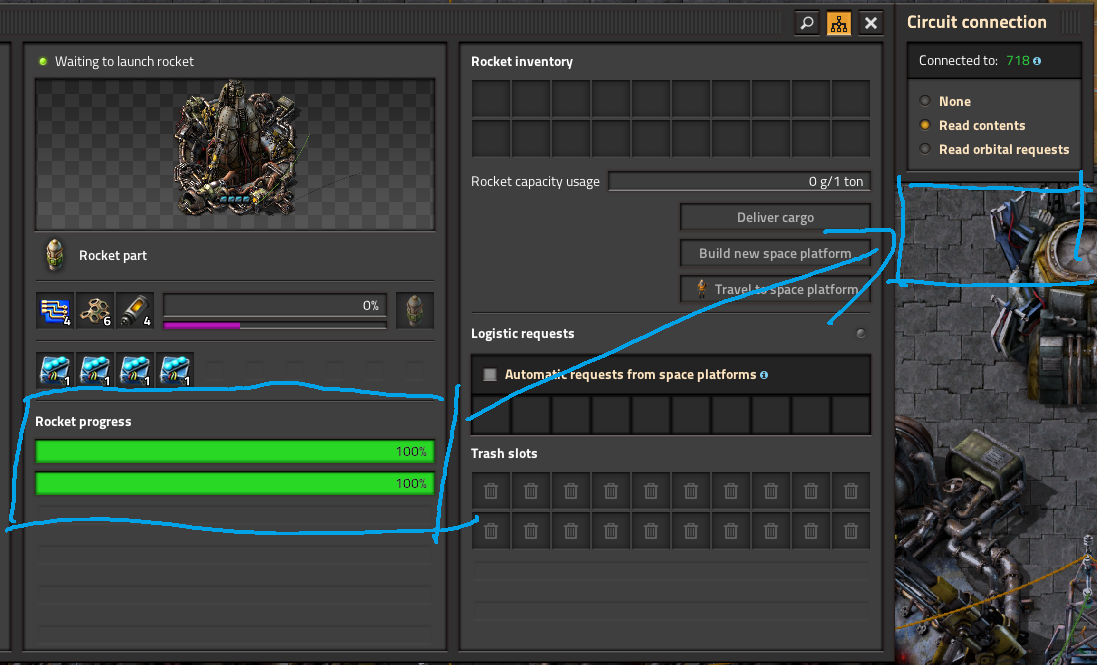Click the first green rocket progress bar
1097x665 pixels.
(x=235, y=452)
